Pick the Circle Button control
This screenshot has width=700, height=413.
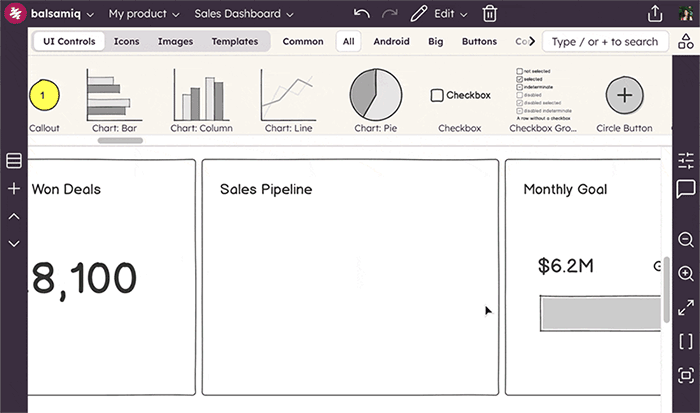pyautogui.click(x=624, y=104)
